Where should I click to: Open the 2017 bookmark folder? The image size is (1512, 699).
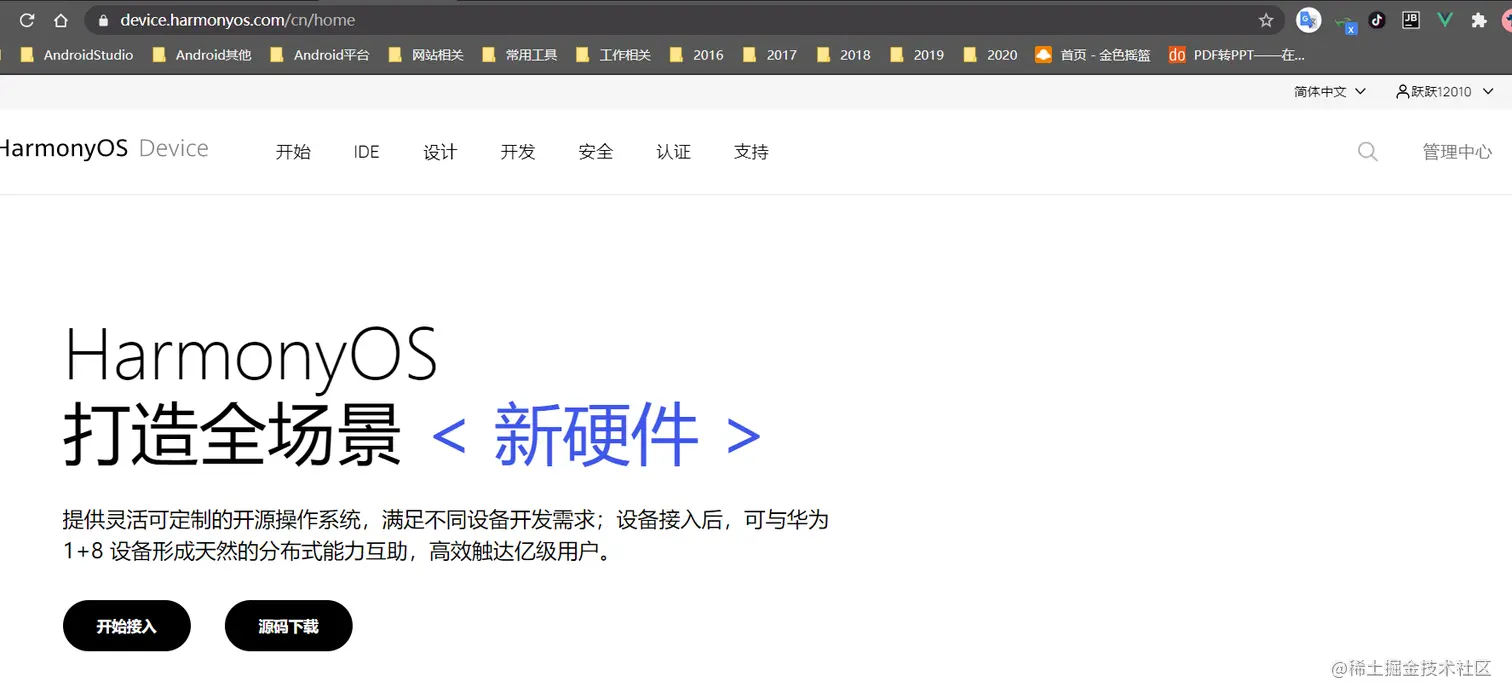[x=770, y=55]
